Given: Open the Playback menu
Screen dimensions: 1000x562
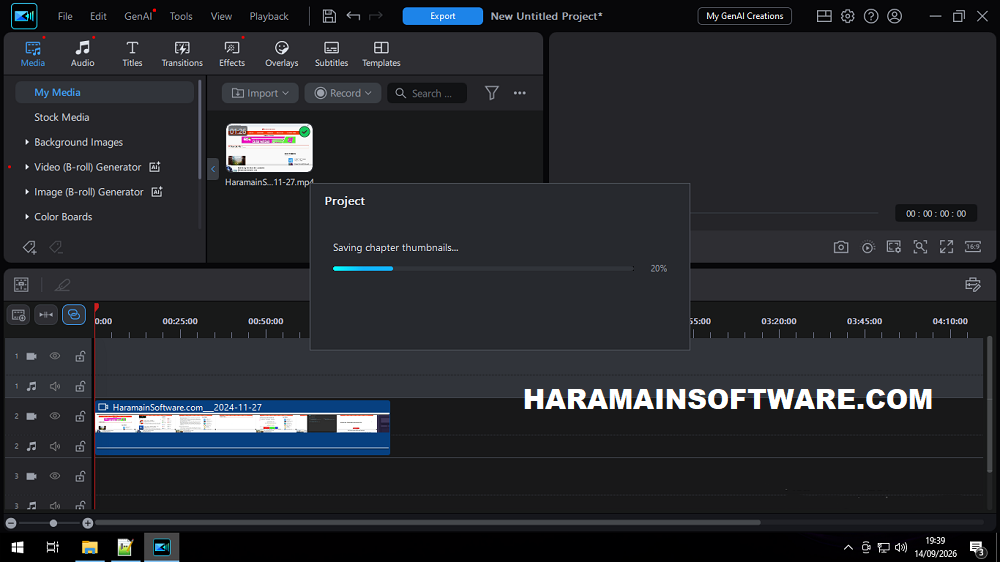Looking at the screenshot, I should pos(268,16).
